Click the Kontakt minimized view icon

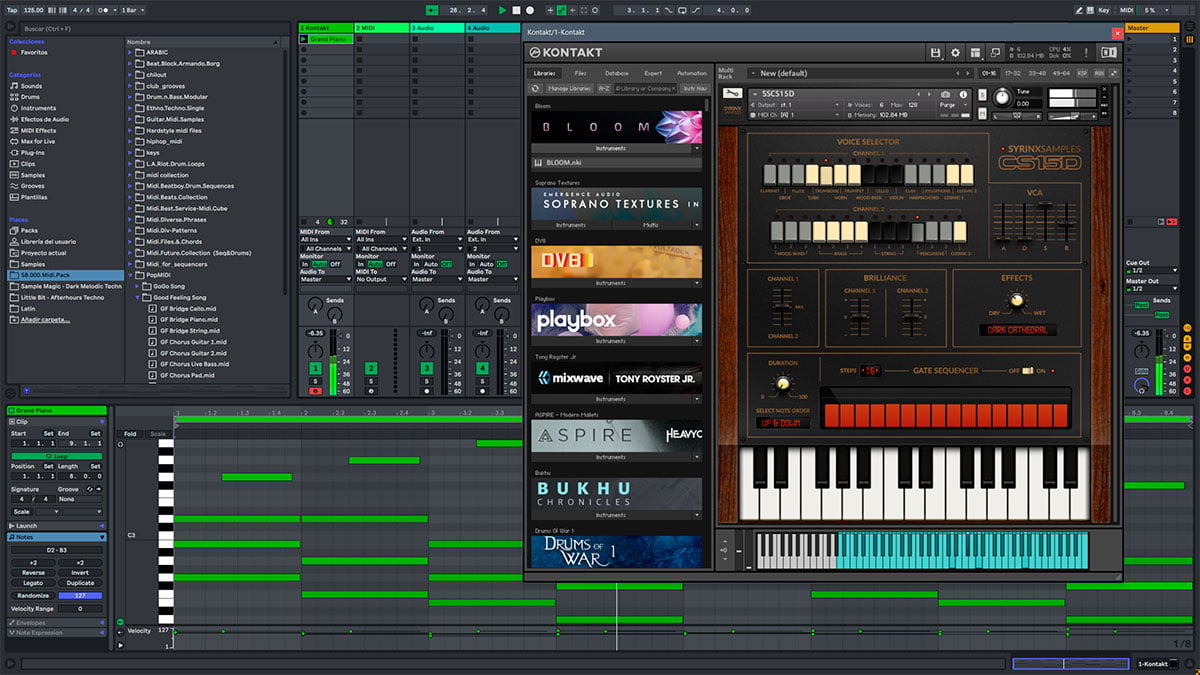(995, 52)
